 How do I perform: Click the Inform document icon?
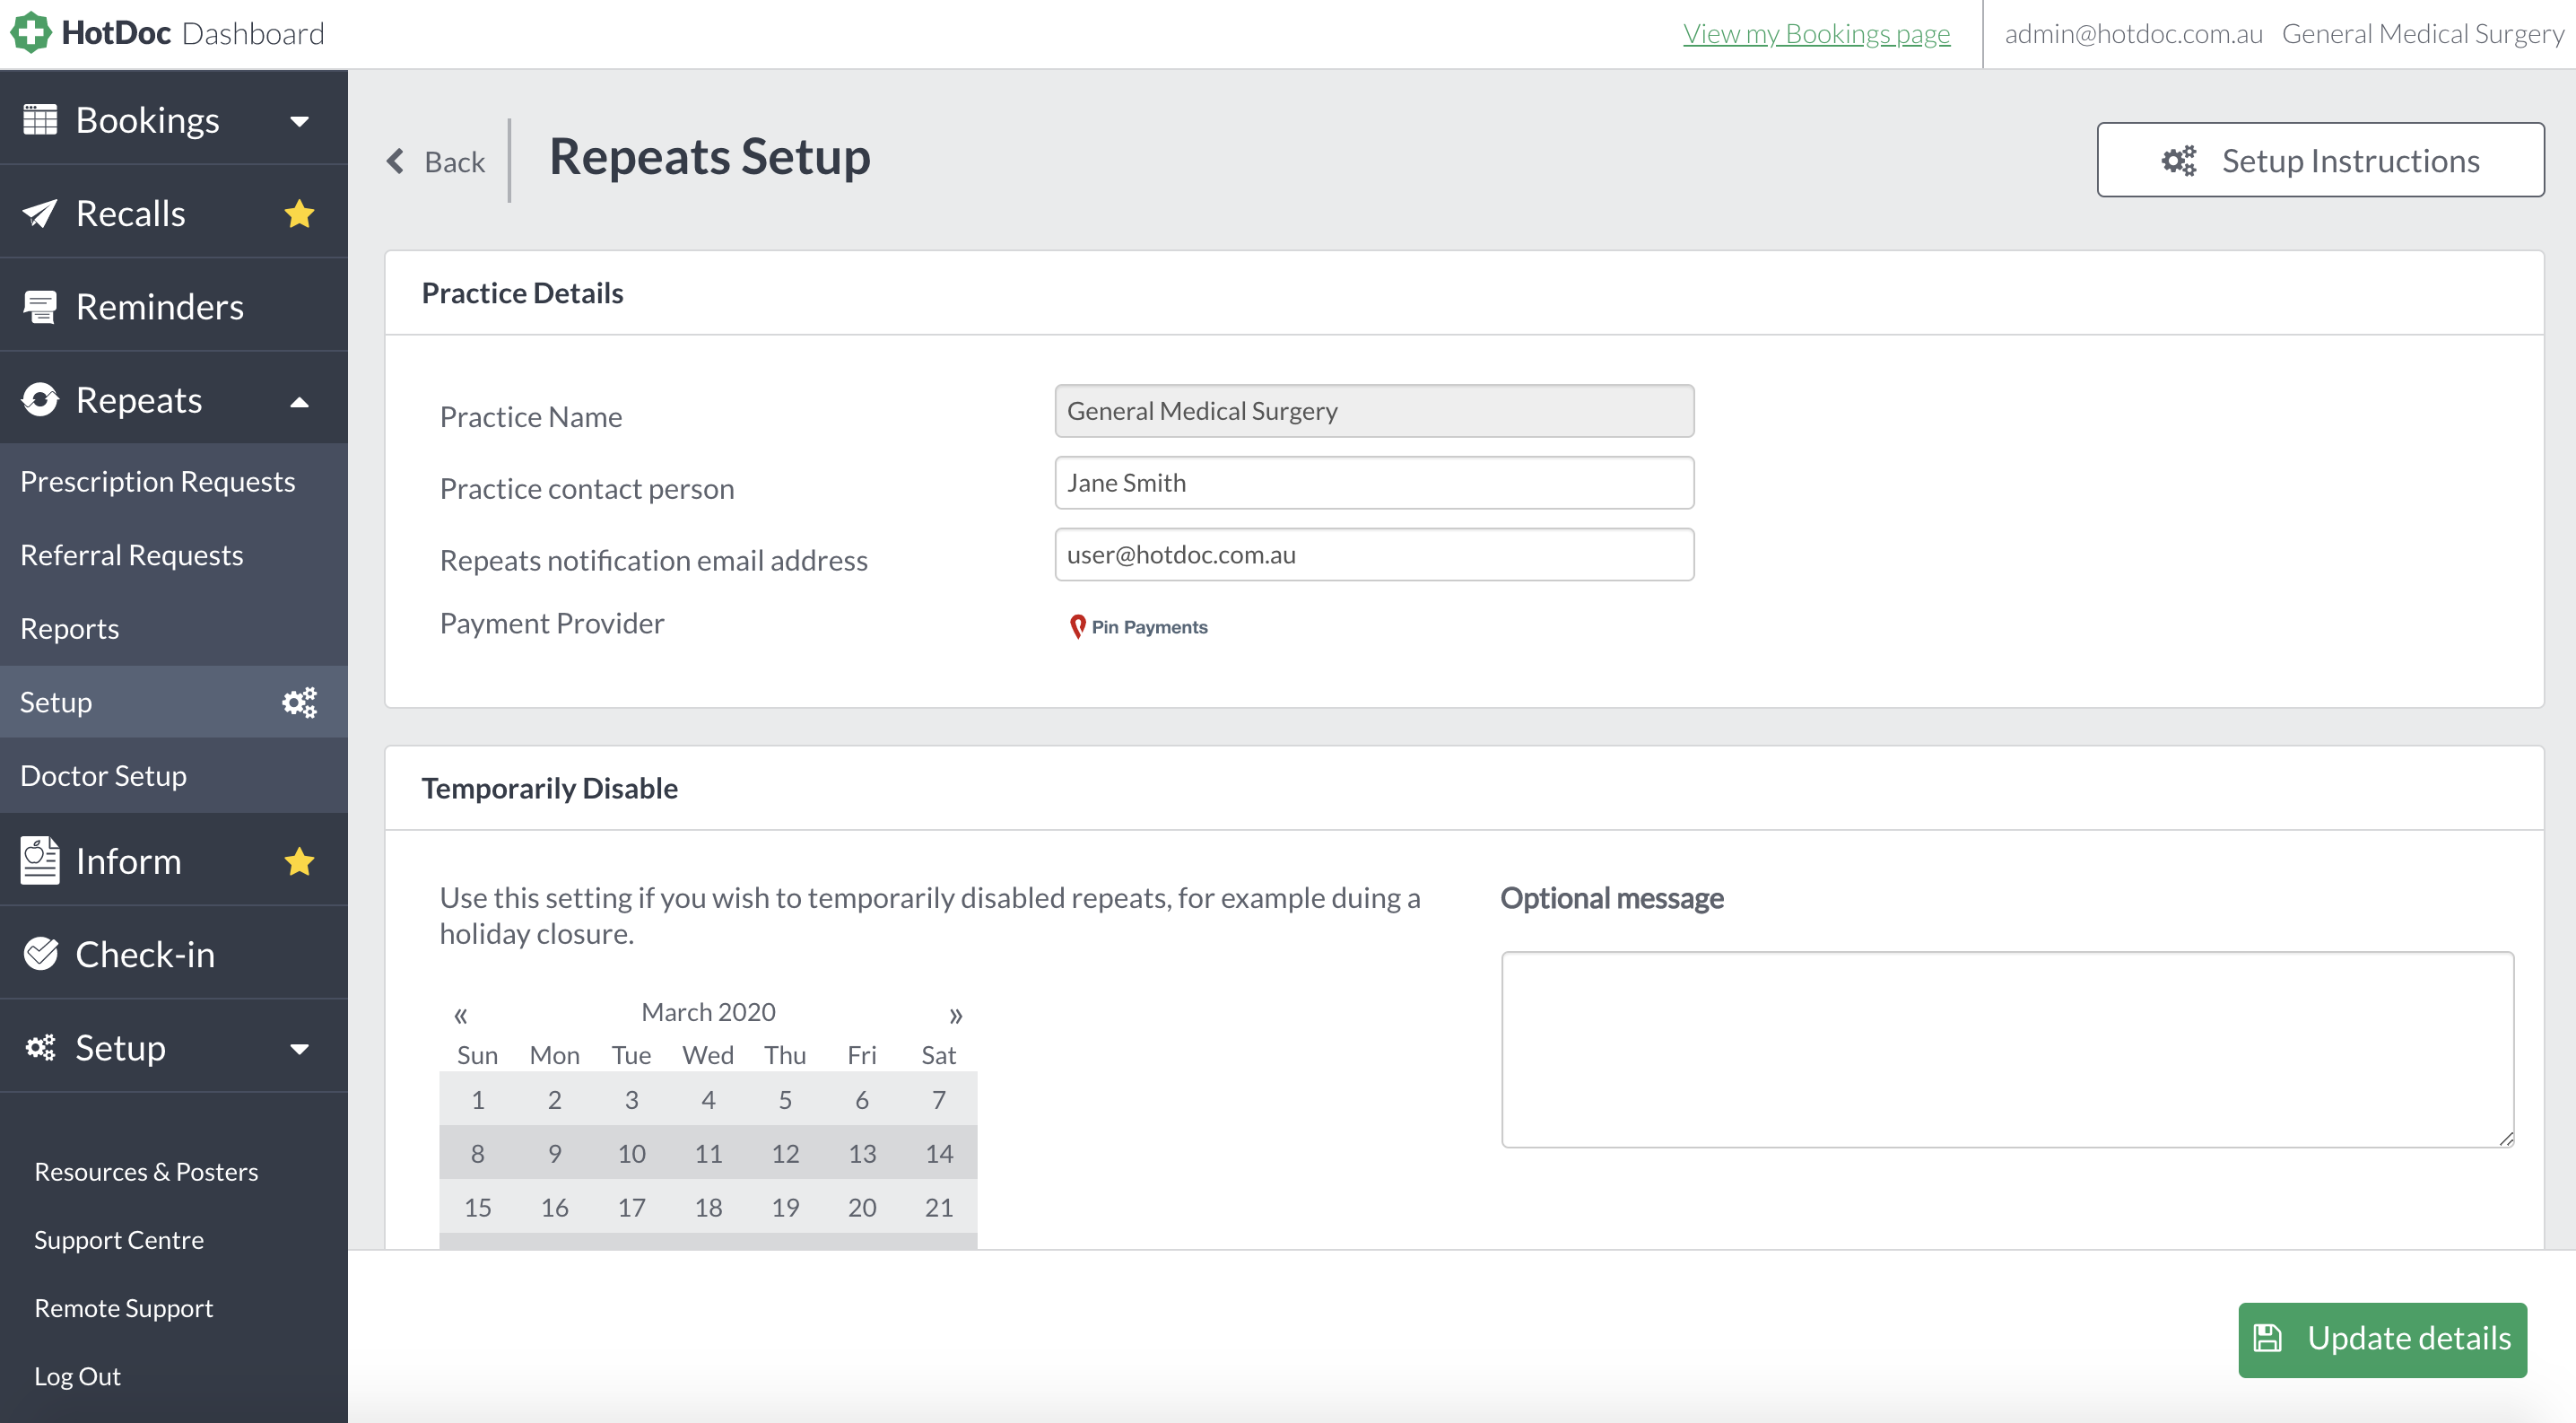point(40,861)
